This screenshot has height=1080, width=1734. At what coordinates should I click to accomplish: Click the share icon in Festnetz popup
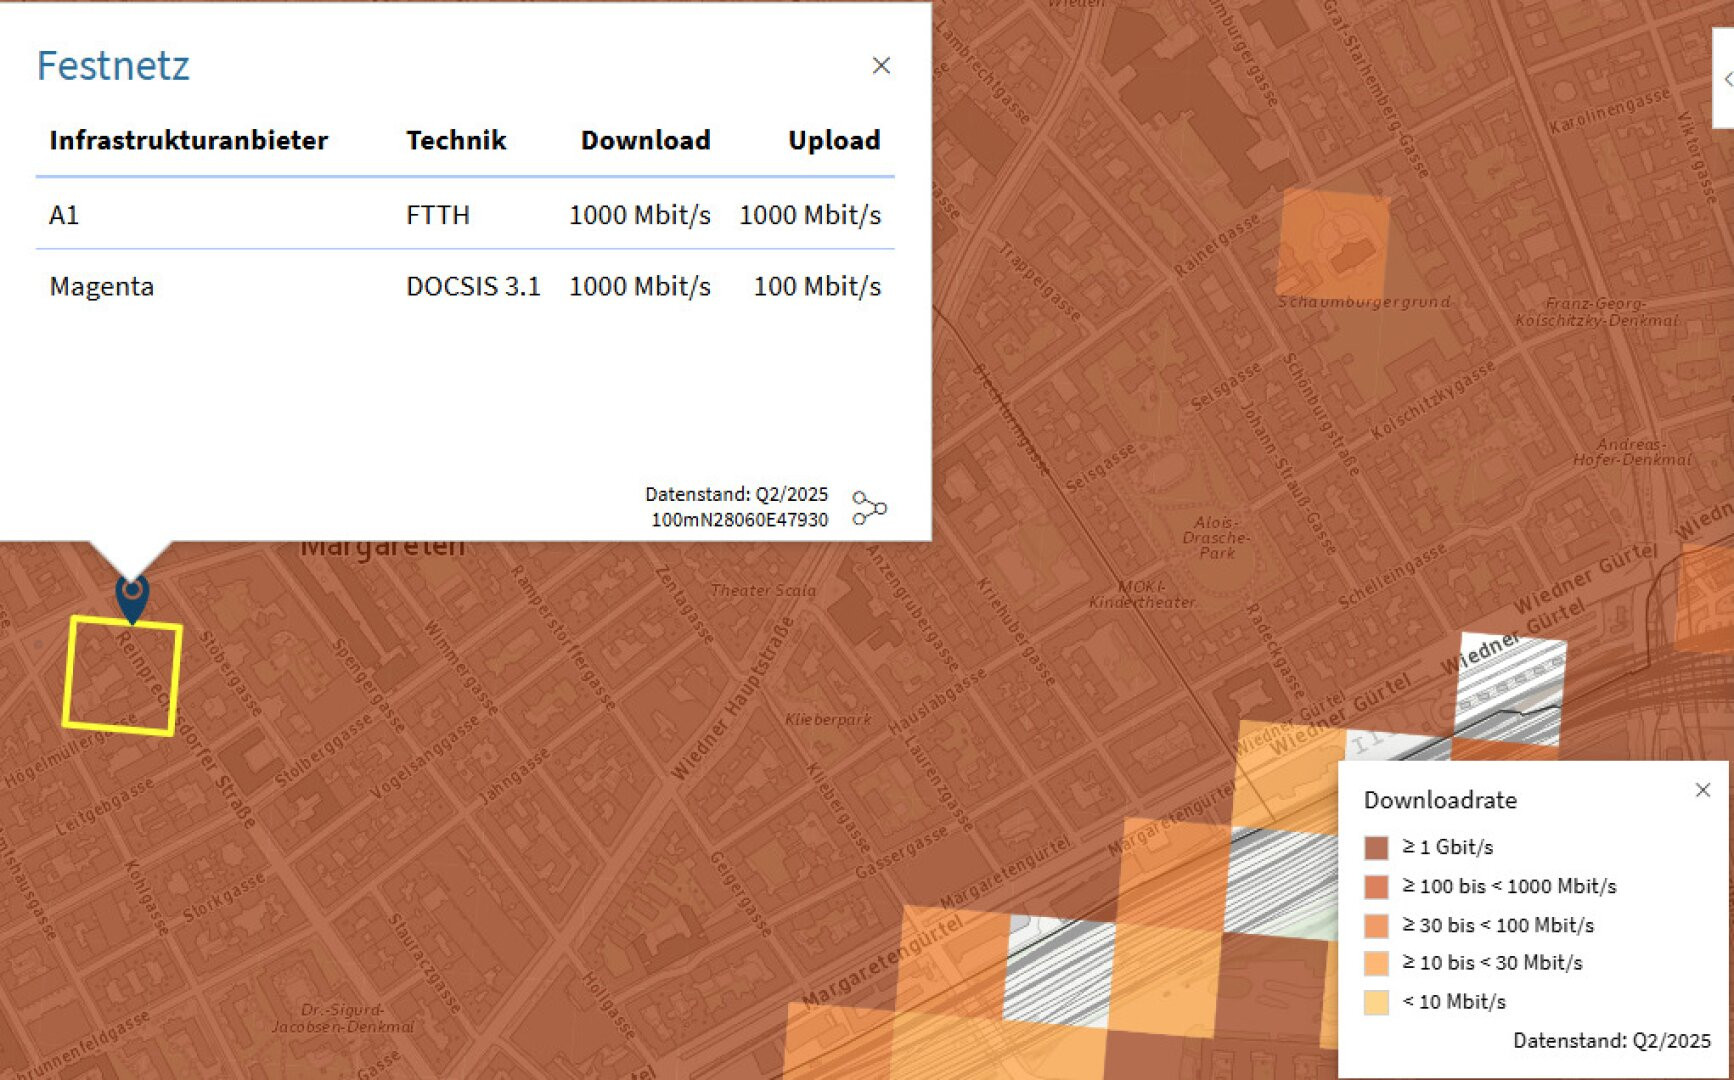point(869,508)
